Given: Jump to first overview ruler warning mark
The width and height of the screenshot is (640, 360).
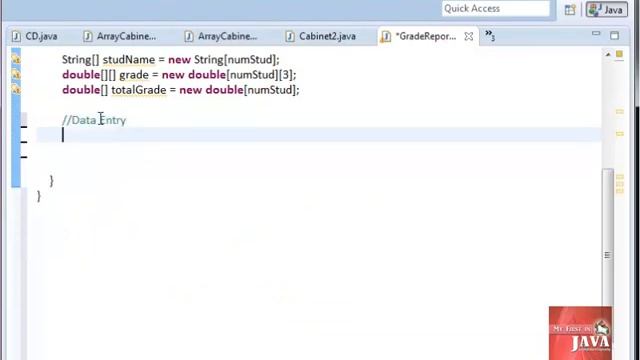Looking at the screenshot, I should 620,111.
